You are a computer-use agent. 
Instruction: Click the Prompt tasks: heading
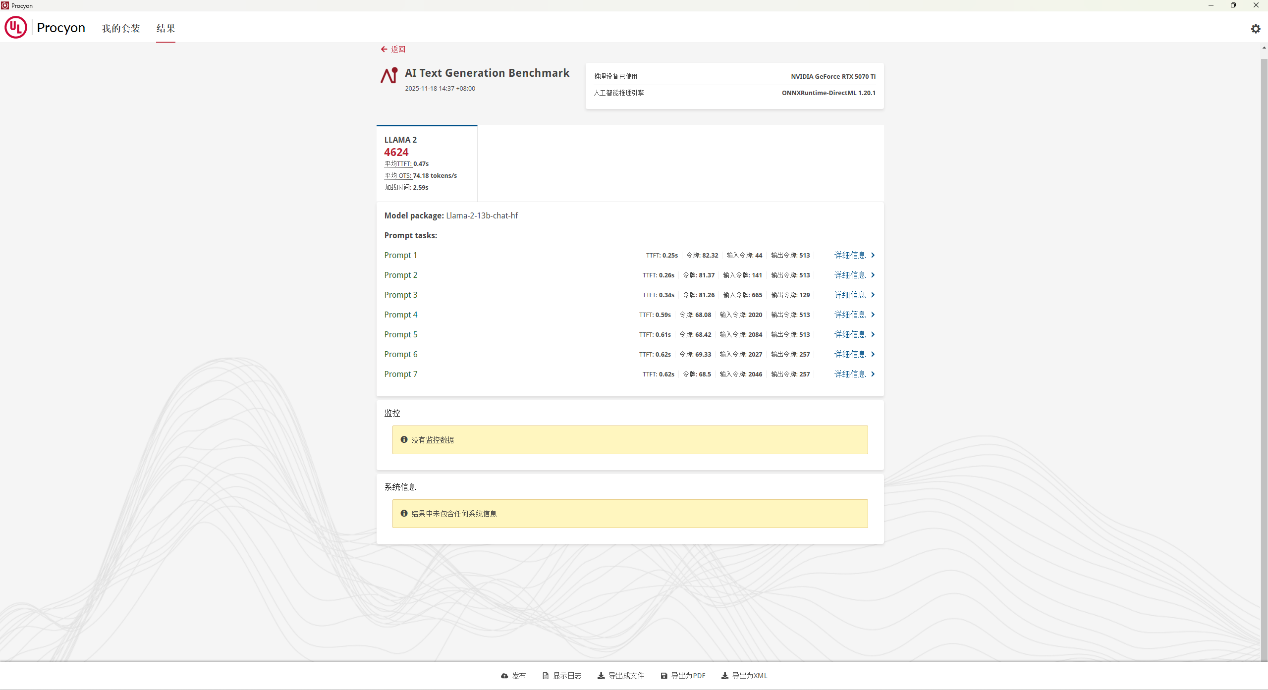[x=411, y=235]
